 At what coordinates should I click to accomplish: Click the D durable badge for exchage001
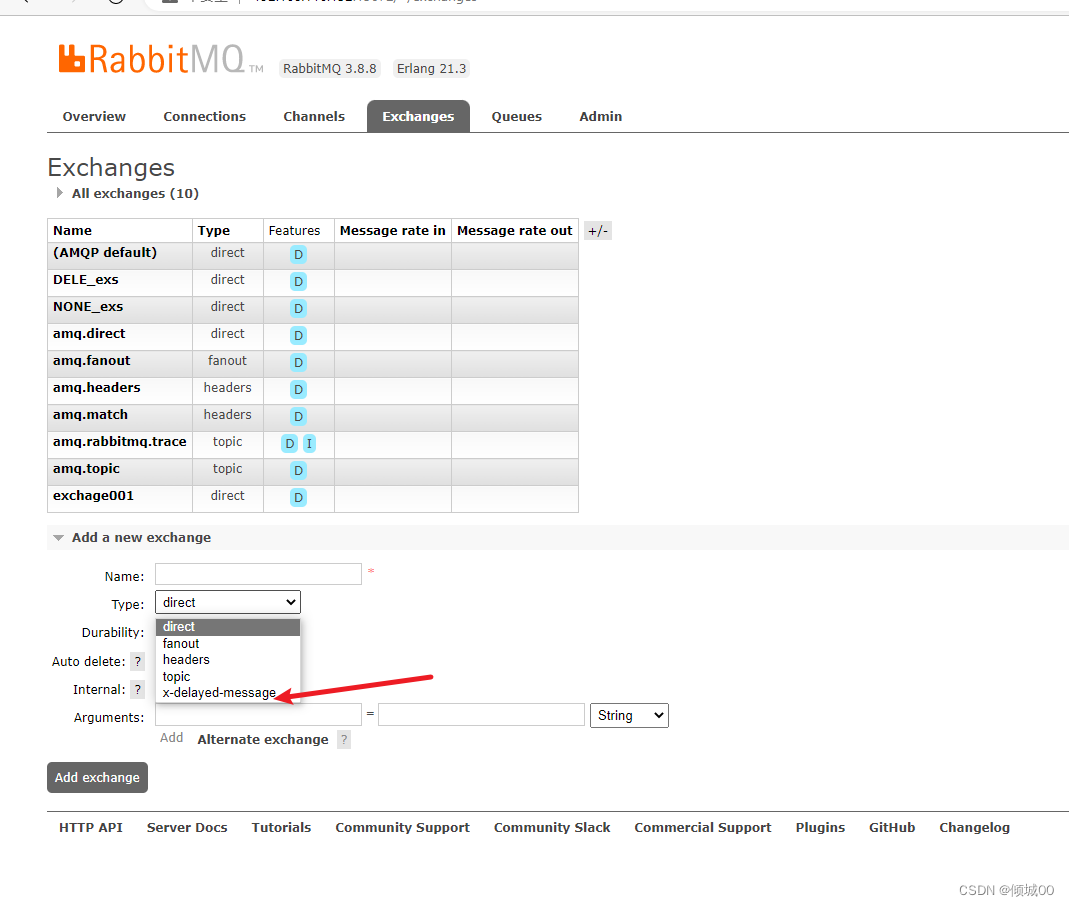(299, 498)
